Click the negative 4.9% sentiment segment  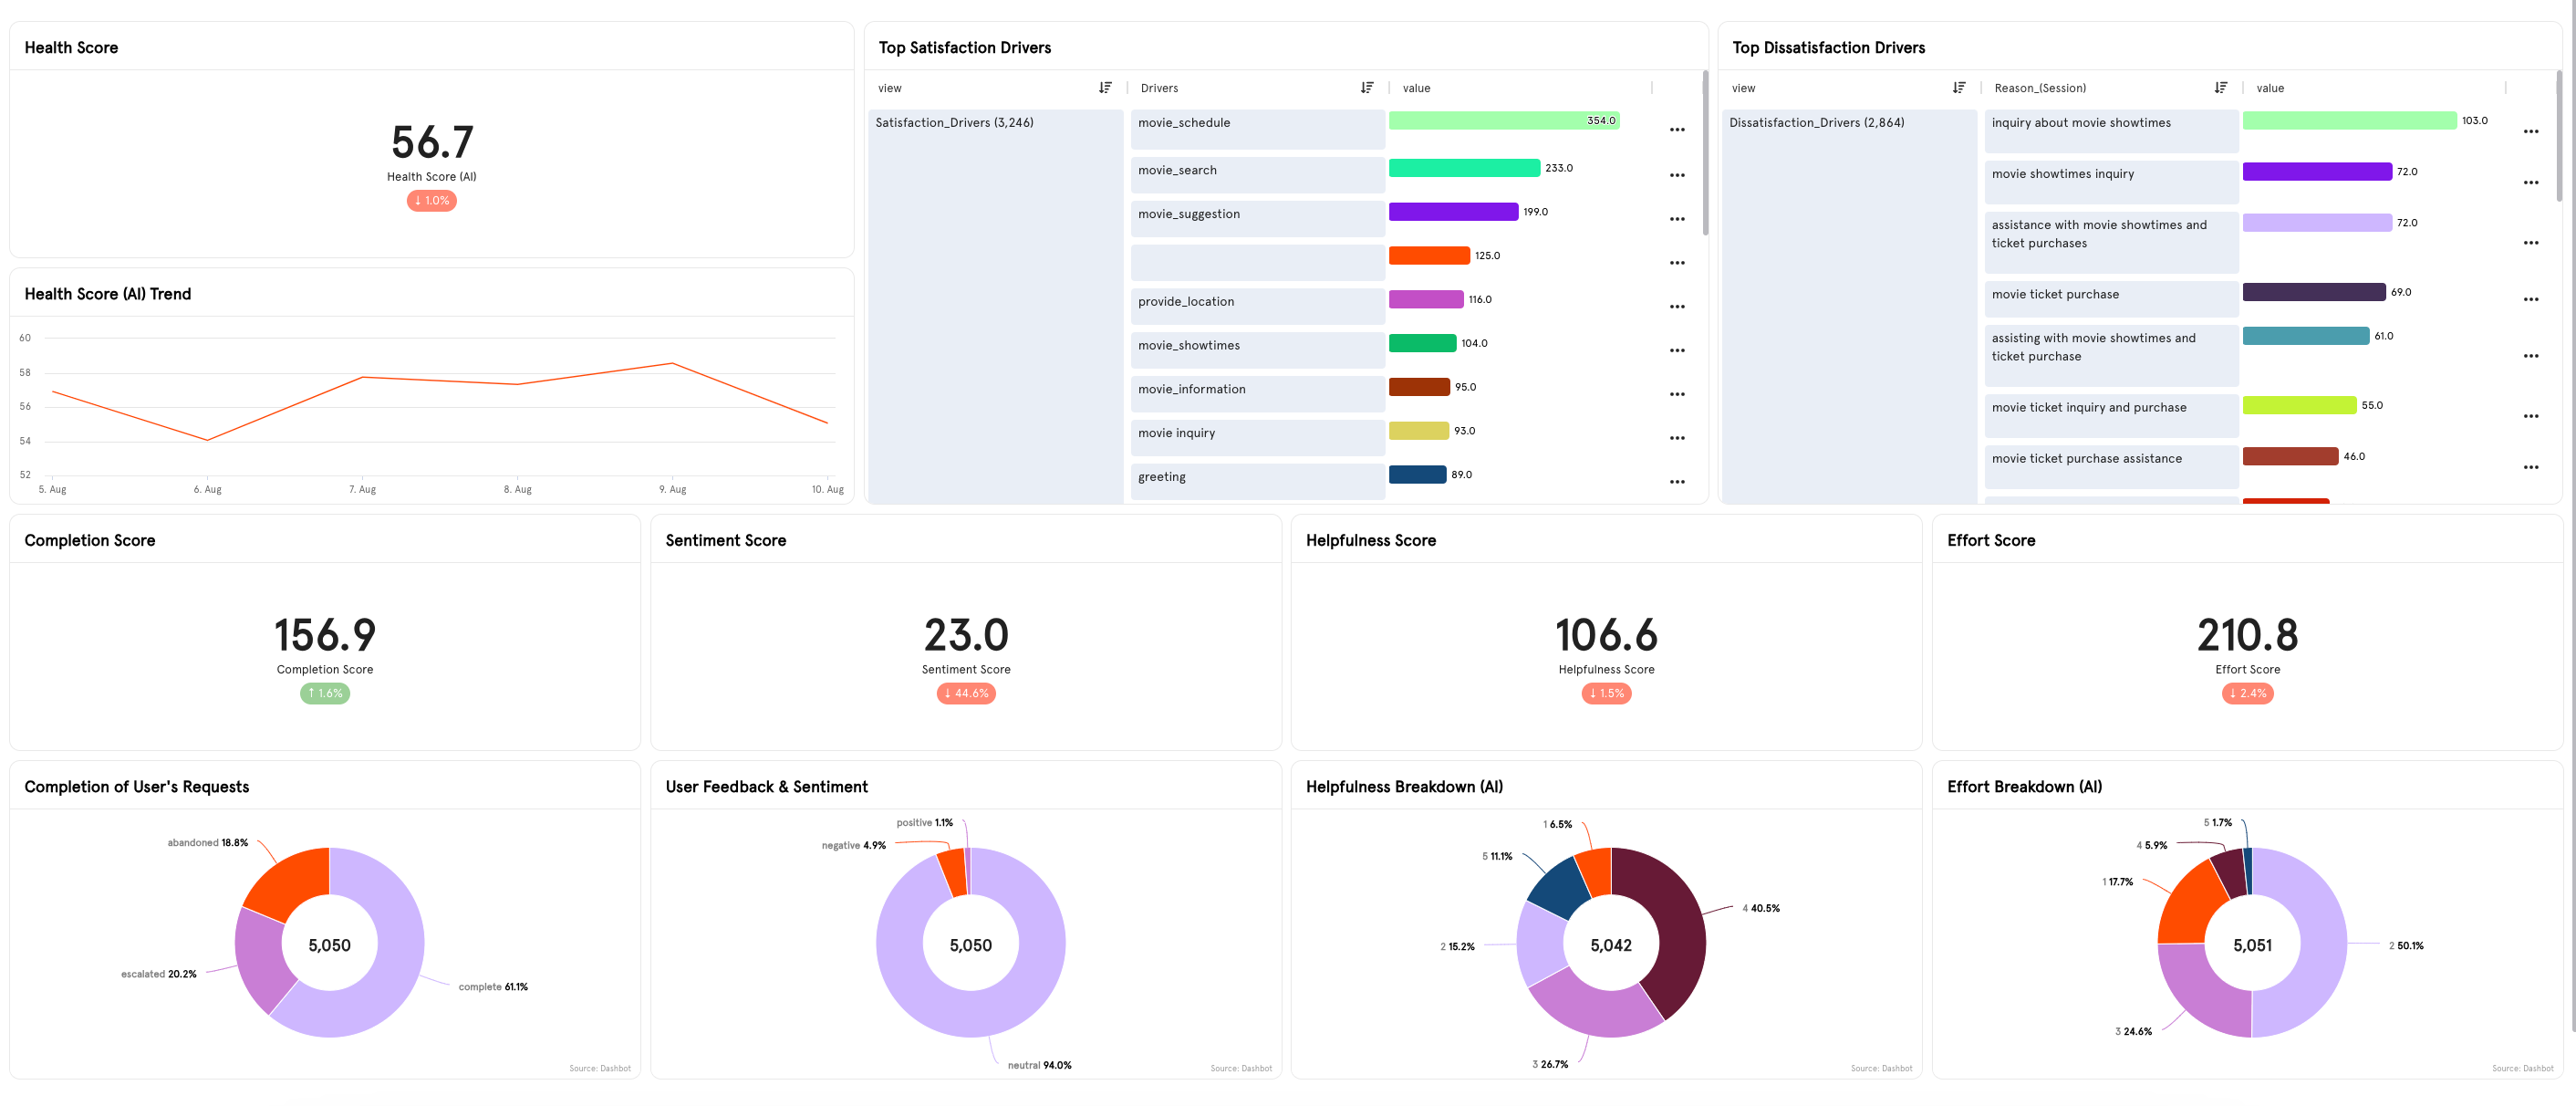coord(953,873)
